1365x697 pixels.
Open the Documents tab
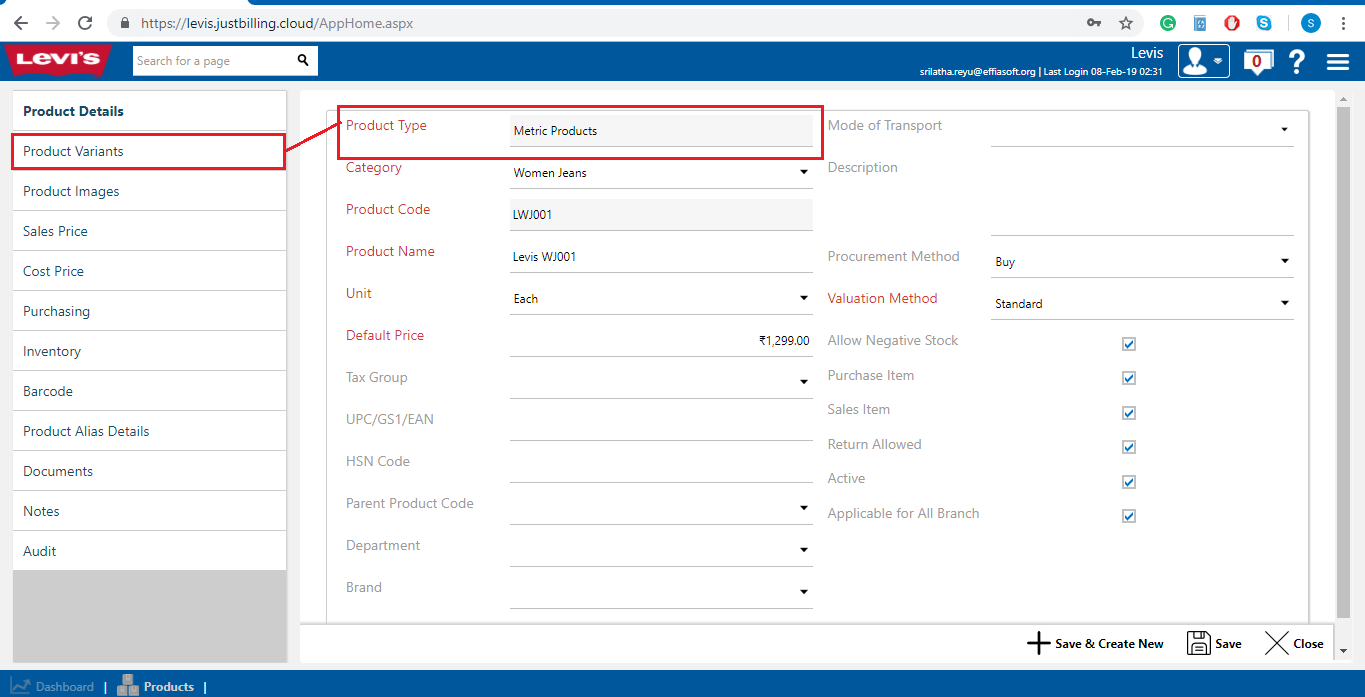149,471
